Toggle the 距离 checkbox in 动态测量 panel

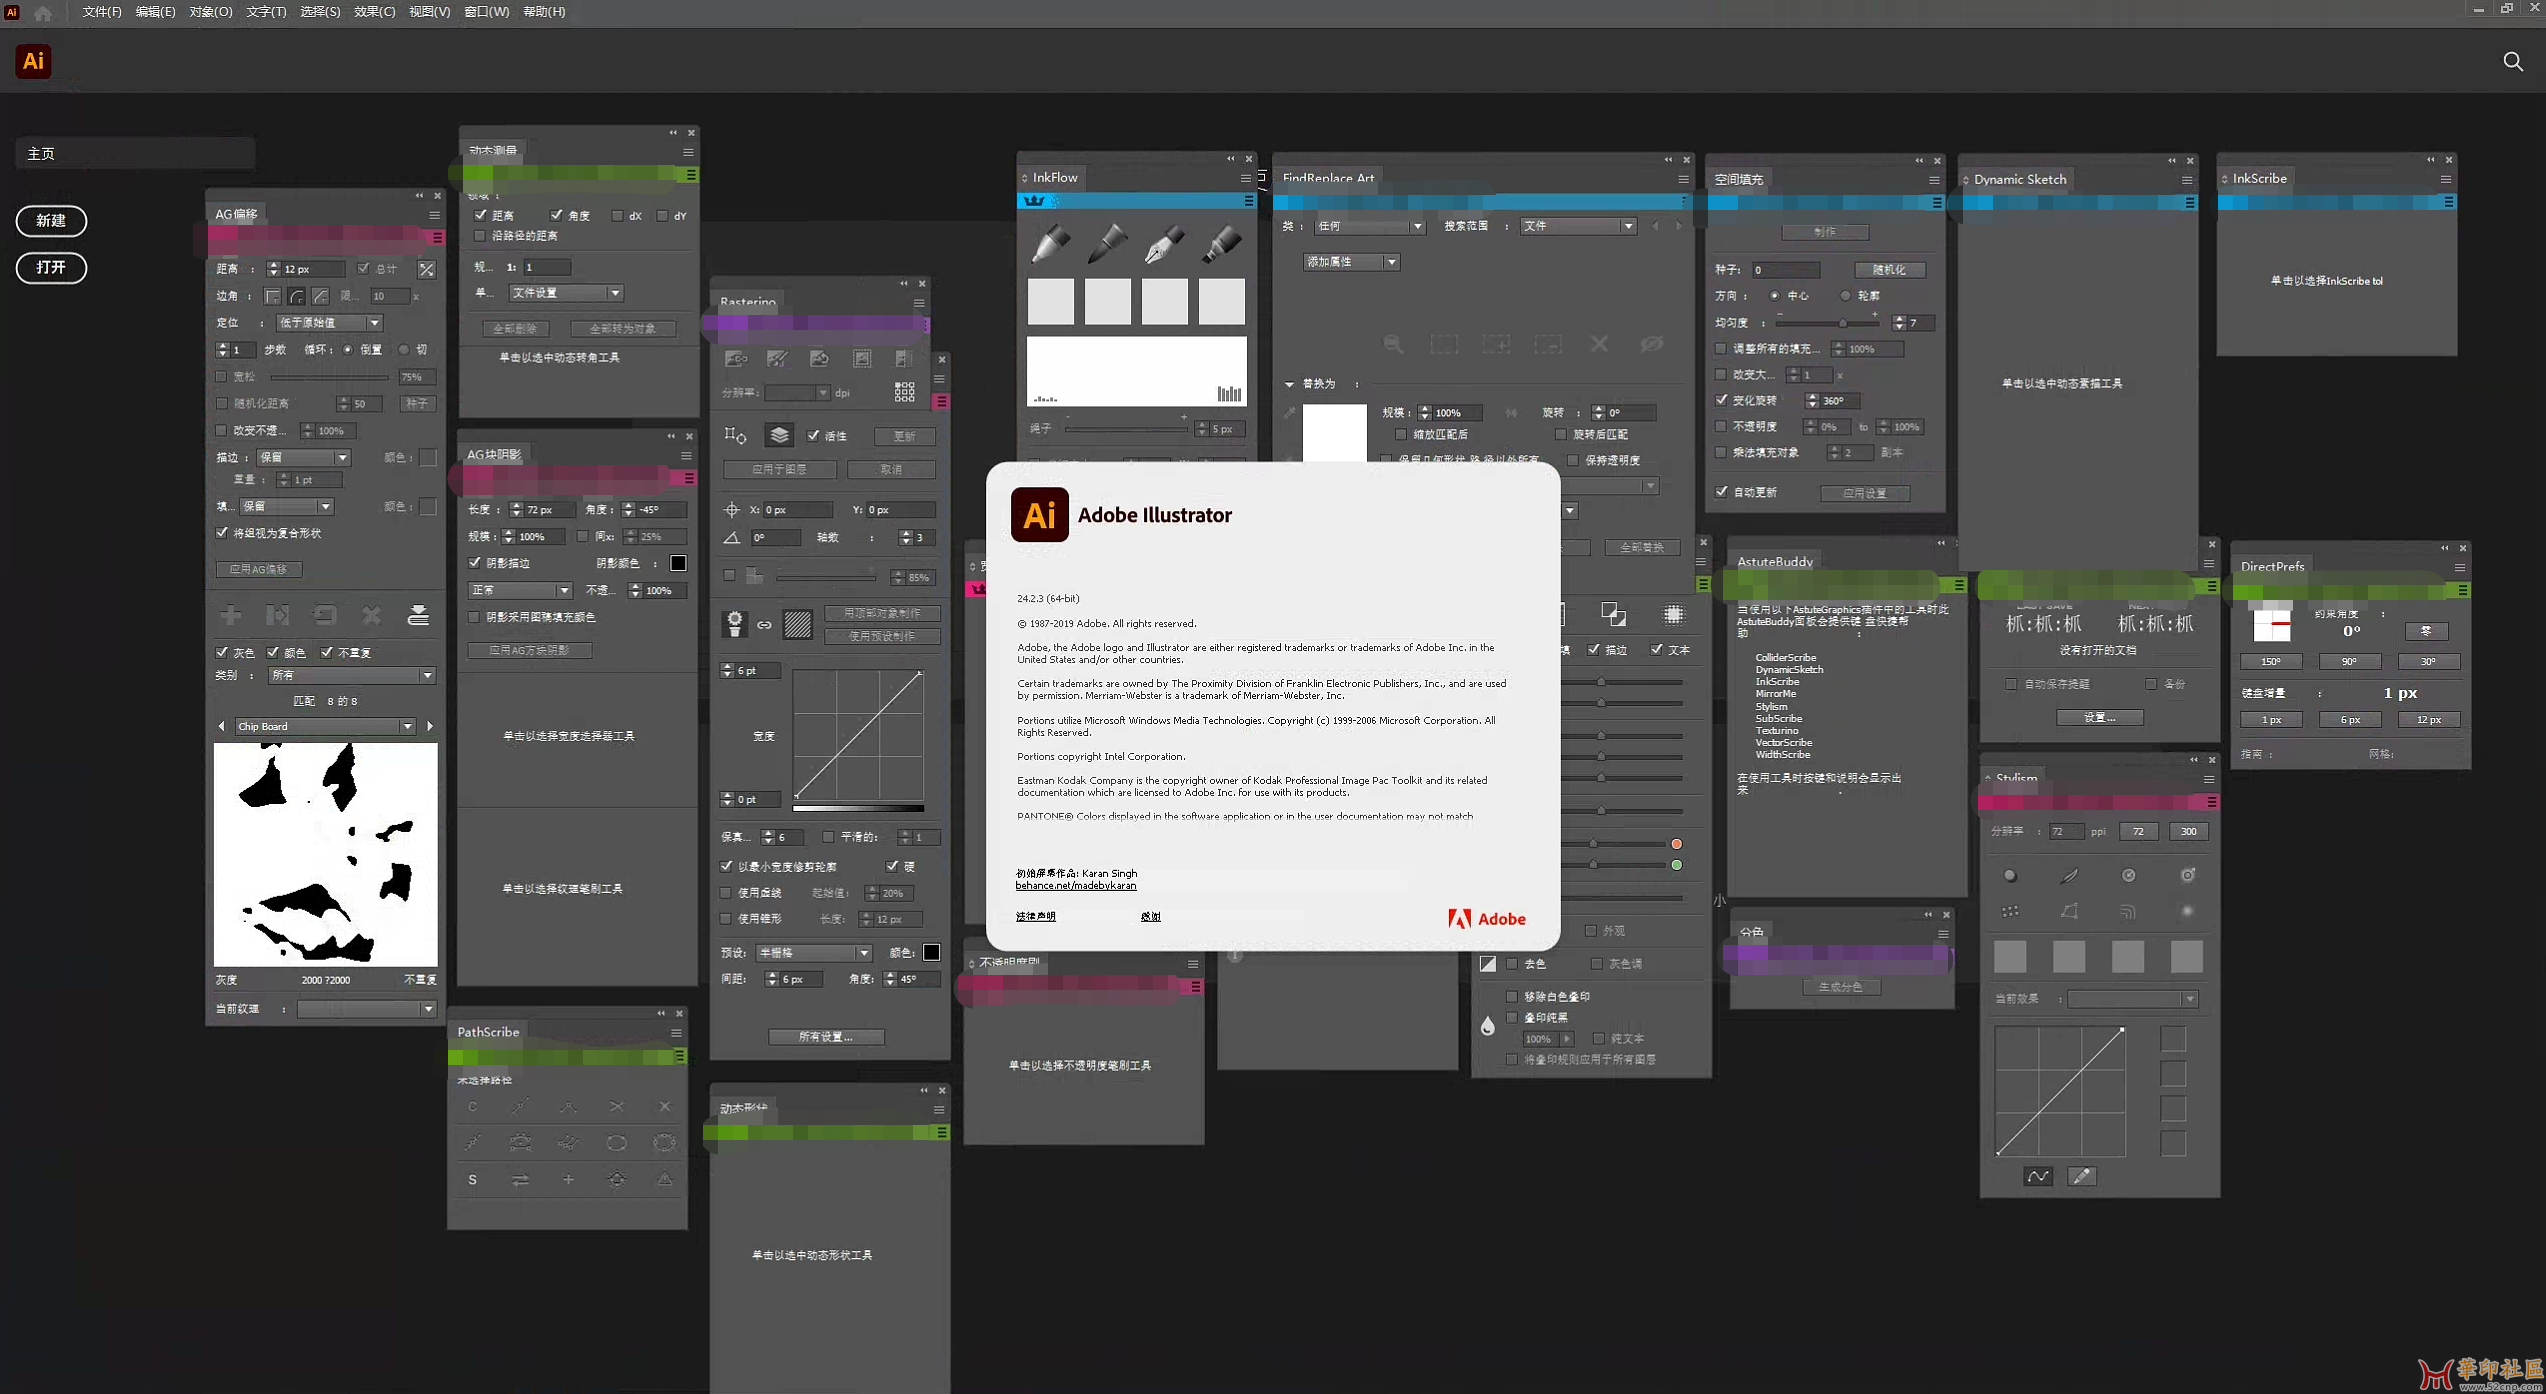pyautogui.click(x=480, y=215)
